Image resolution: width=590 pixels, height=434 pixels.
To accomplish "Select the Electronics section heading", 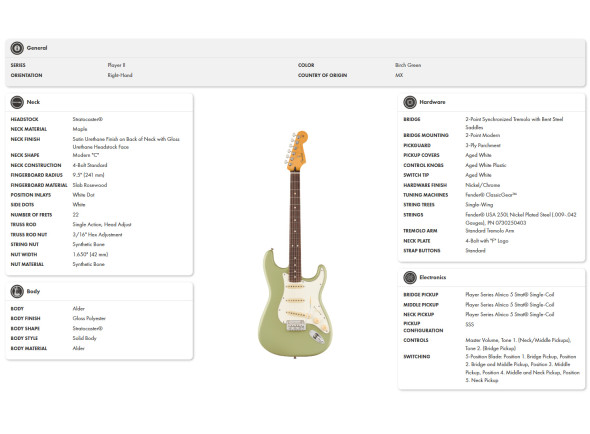I will tap(433, 277).
